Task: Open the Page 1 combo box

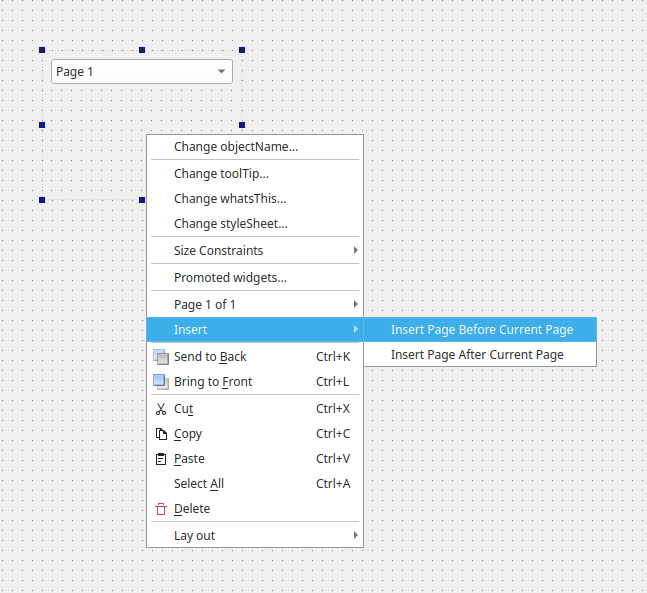Action: (x=141, y=71)
